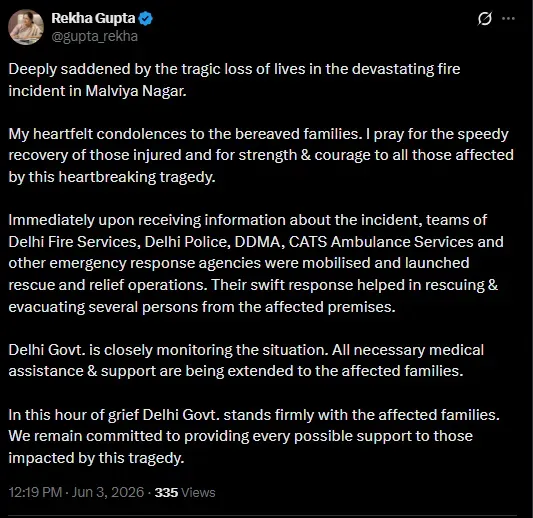Open the three-dot more options menu
533x518 pixels.
click(508, 18)
